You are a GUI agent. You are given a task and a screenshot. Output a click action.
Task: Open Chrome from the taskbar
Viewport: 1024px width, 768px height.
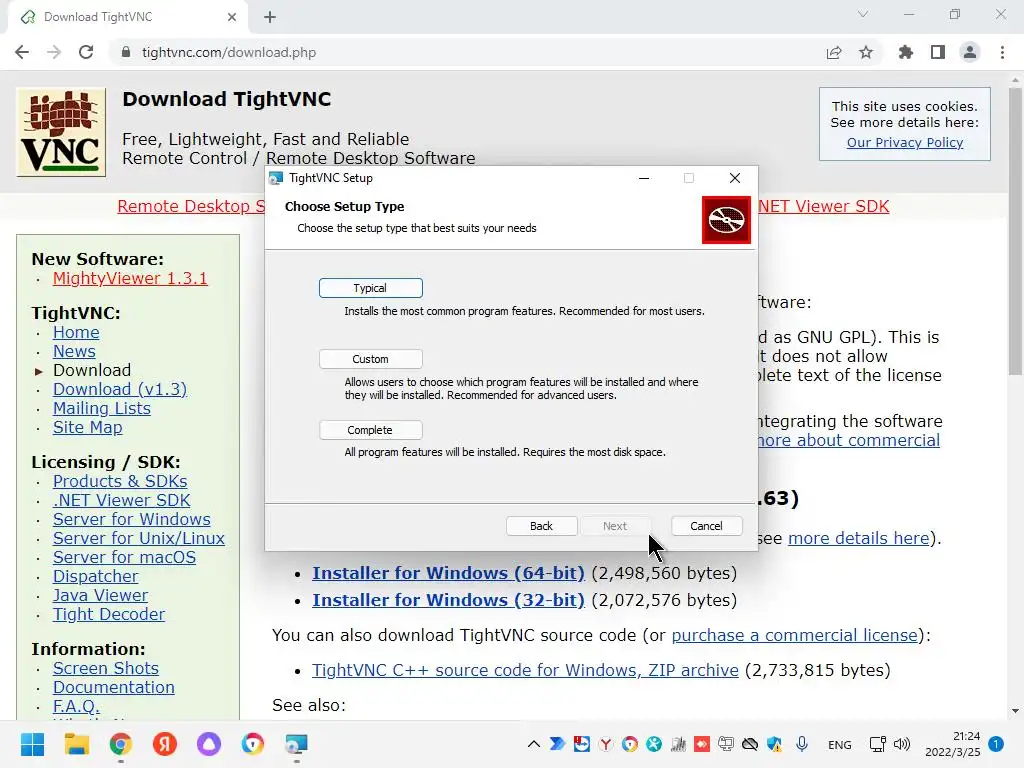coord(121,744)
